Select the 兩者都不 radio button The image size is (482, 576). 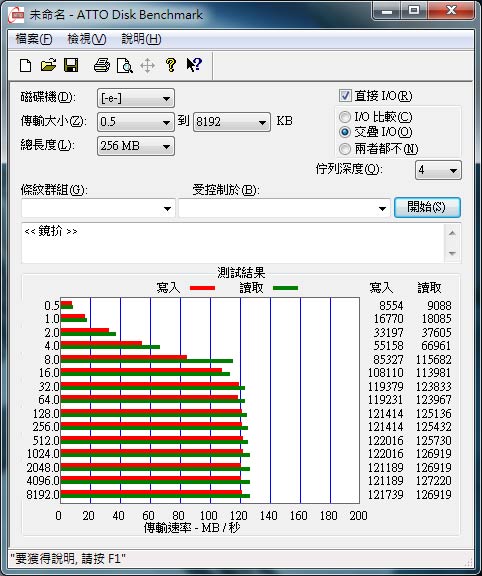[x=344, y=149]
